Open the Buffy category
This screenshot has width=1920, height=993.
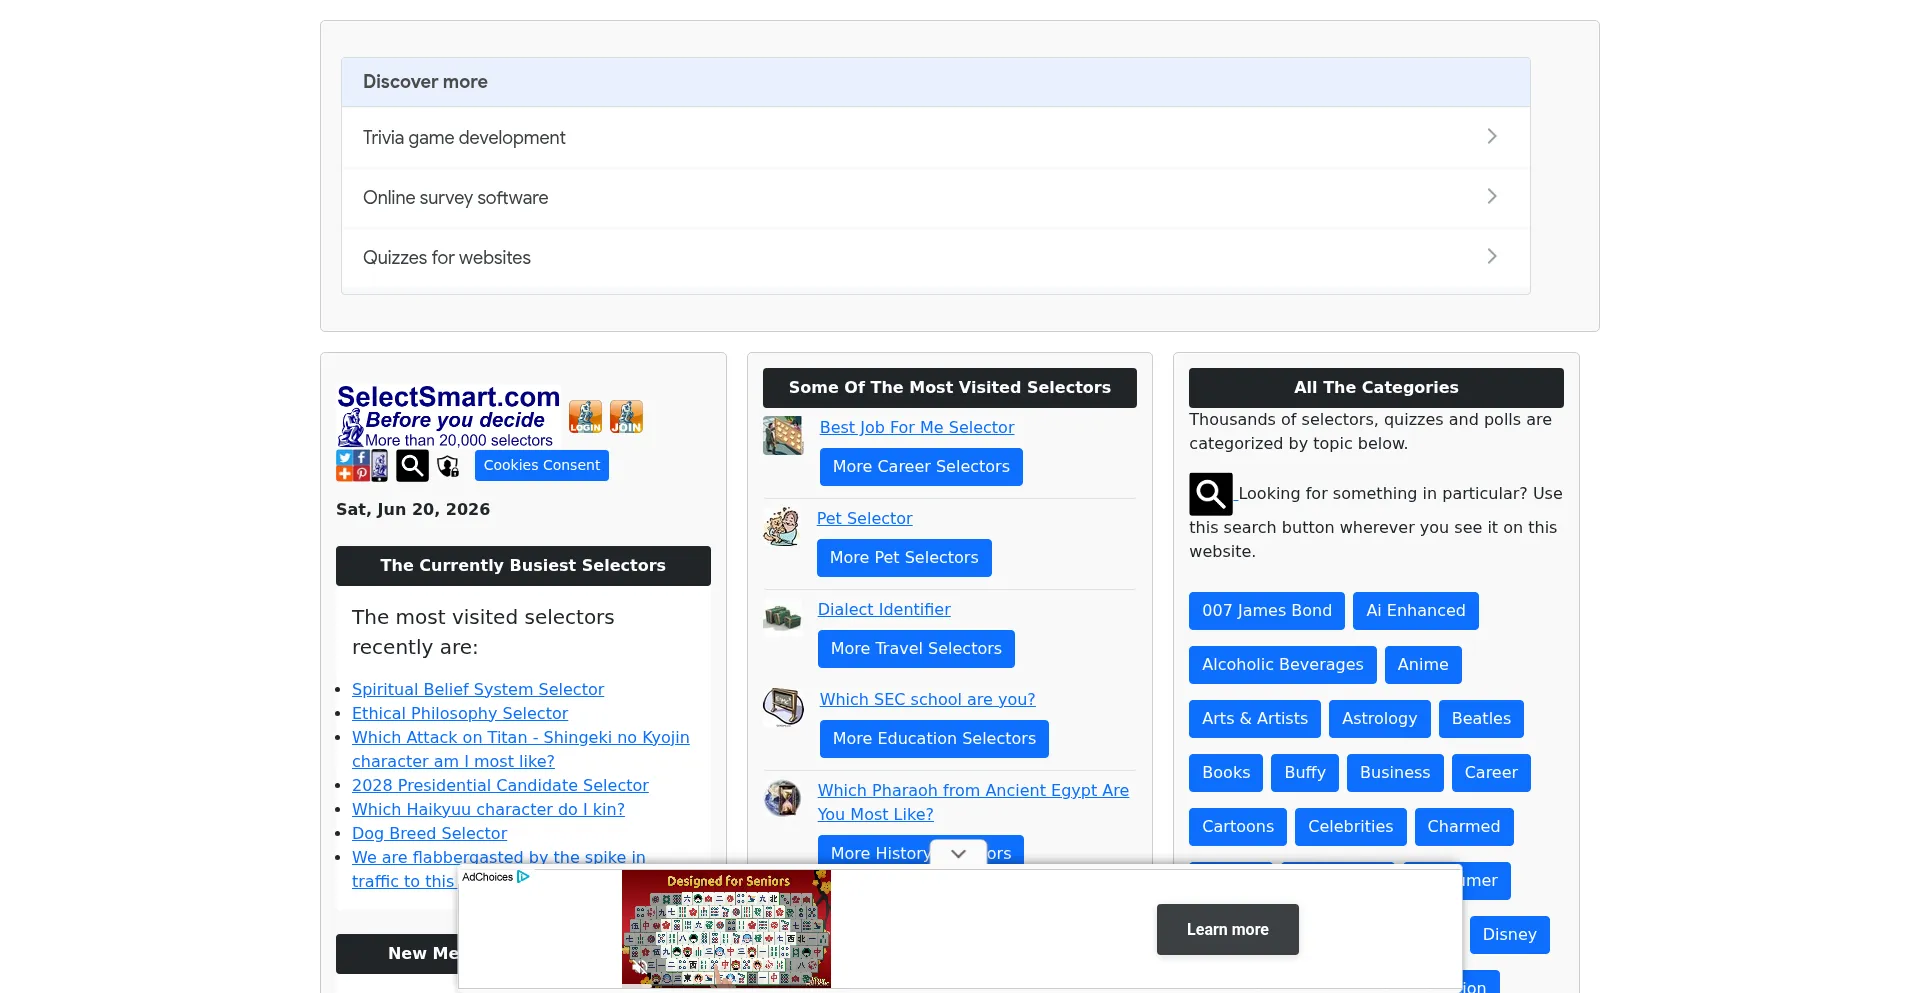tap(1305, 773)
